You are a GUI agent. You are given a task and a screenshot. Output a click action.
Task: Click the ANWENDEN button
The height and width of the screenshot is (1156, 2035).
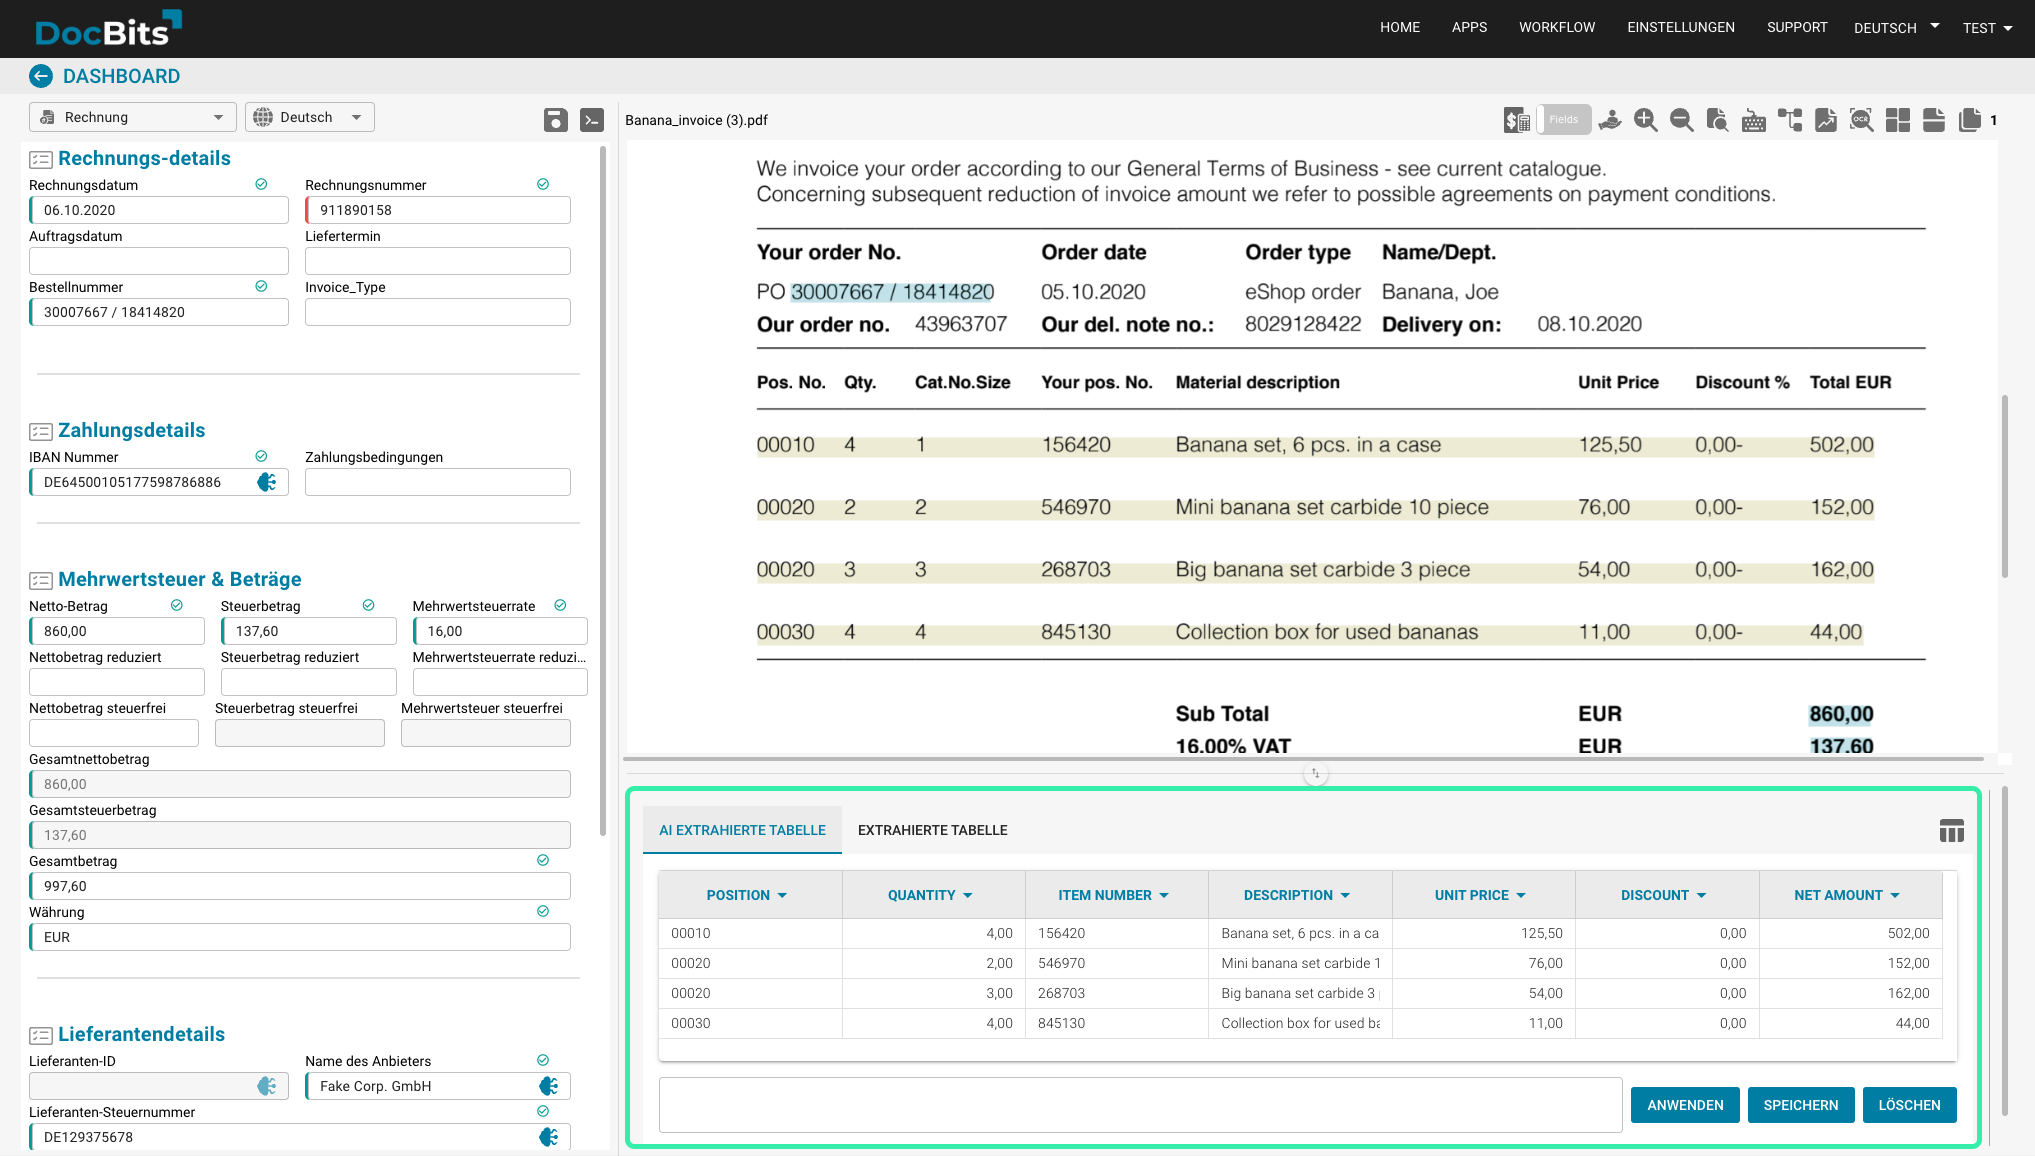click(x=1684, y=1104)
